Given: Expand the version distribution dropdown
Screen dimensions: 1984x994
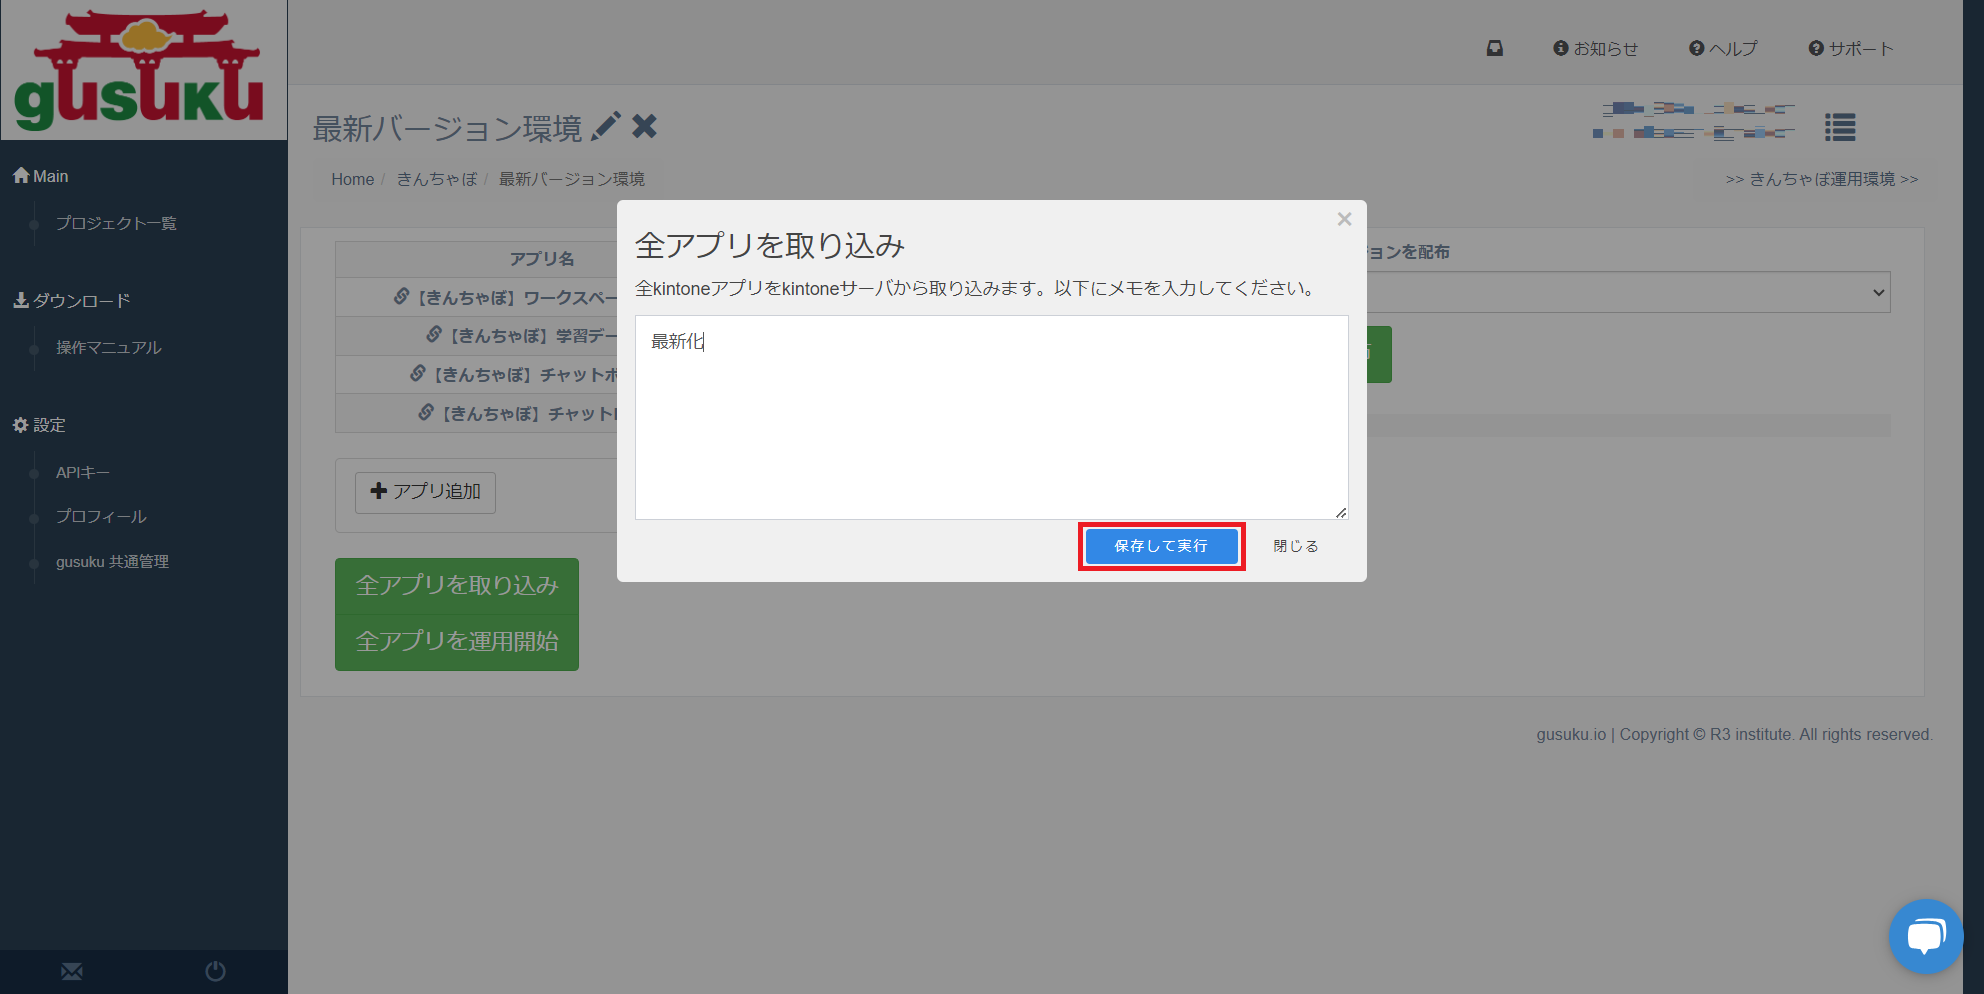Looking at the screenshot, I should pyautogui.click(x=1628, y=292).
